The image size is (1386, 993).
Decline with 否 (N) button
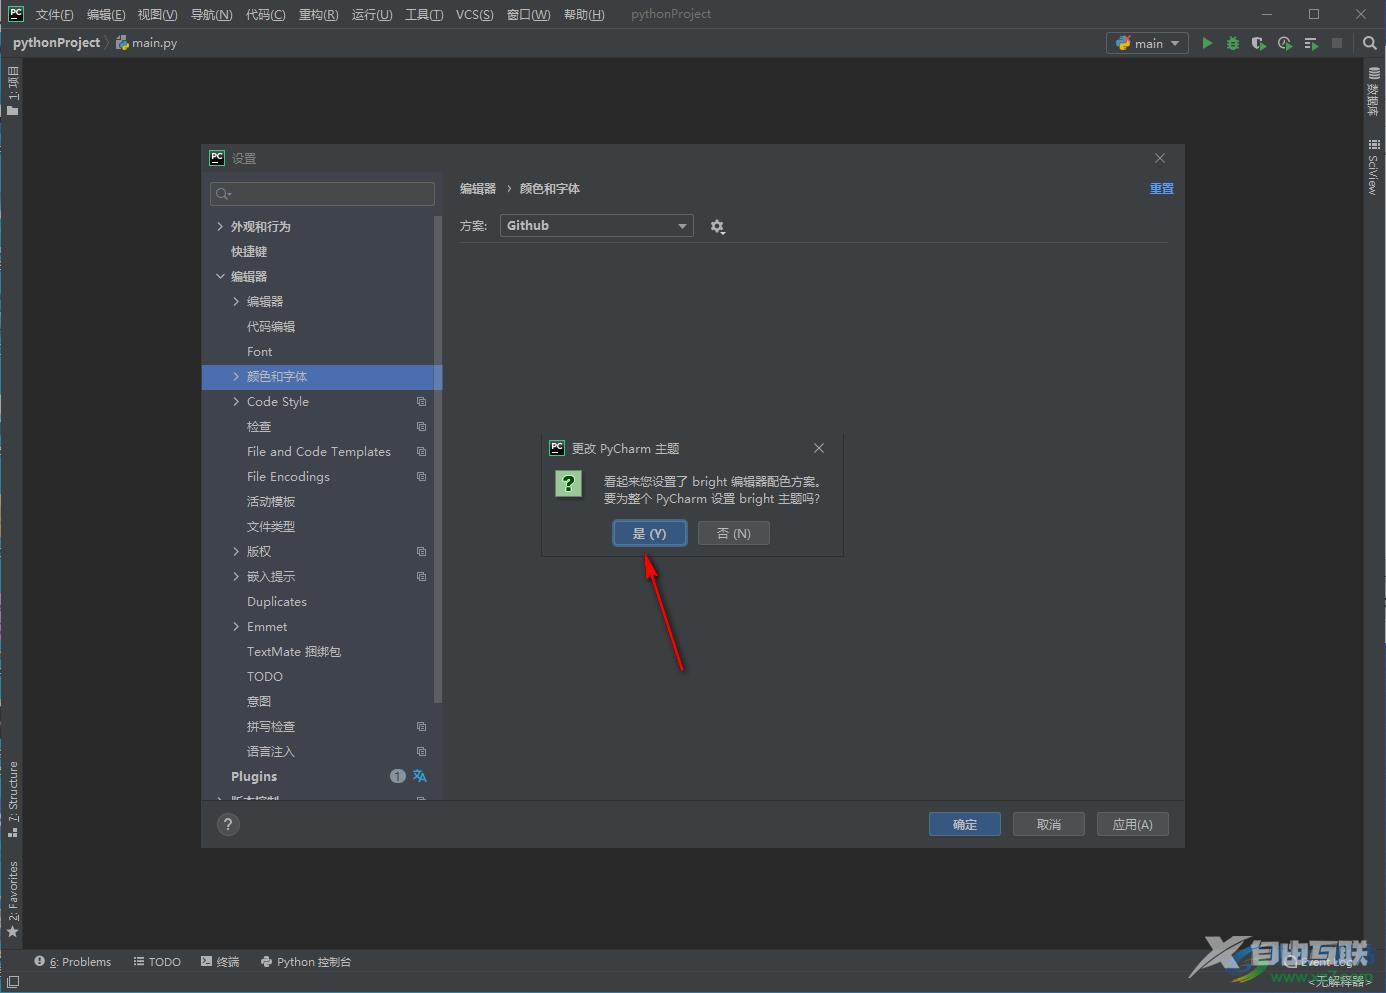tap(734, 534)
